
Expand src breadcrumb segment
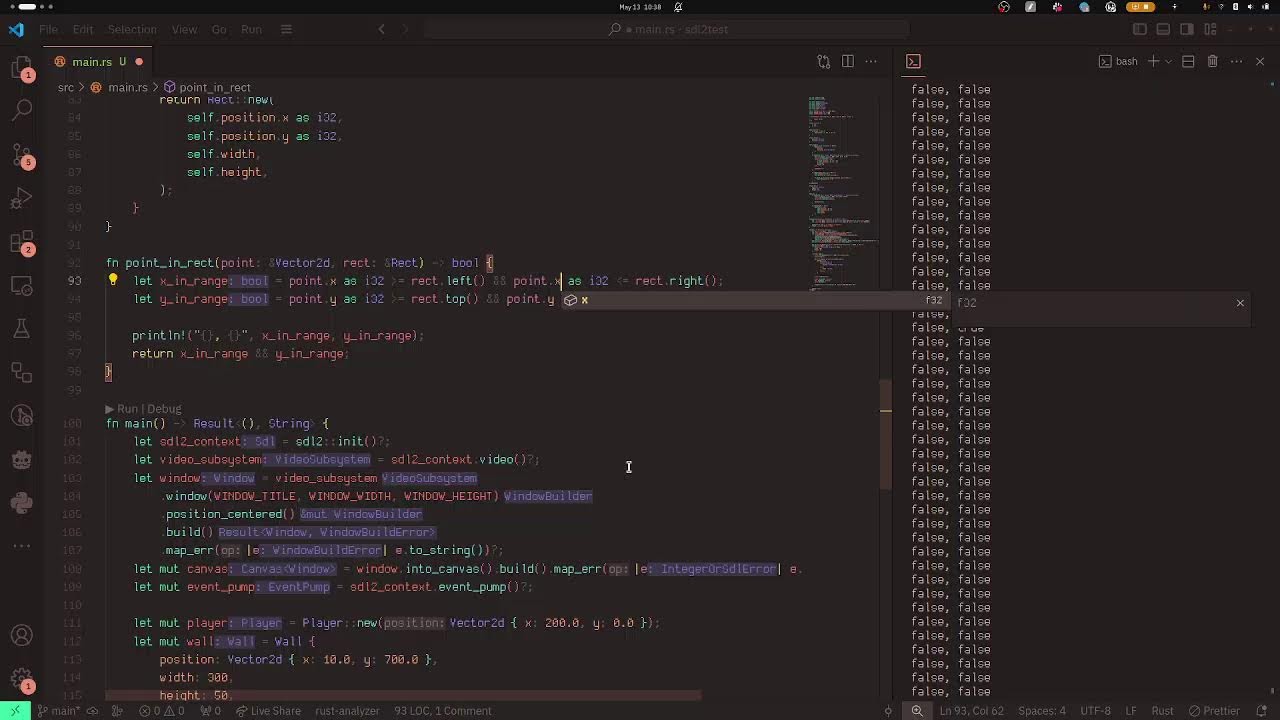66,88
